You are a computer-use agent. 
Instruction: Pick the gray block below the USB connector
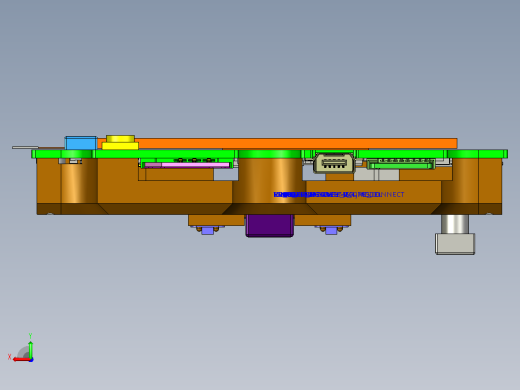tap(377, 174)
